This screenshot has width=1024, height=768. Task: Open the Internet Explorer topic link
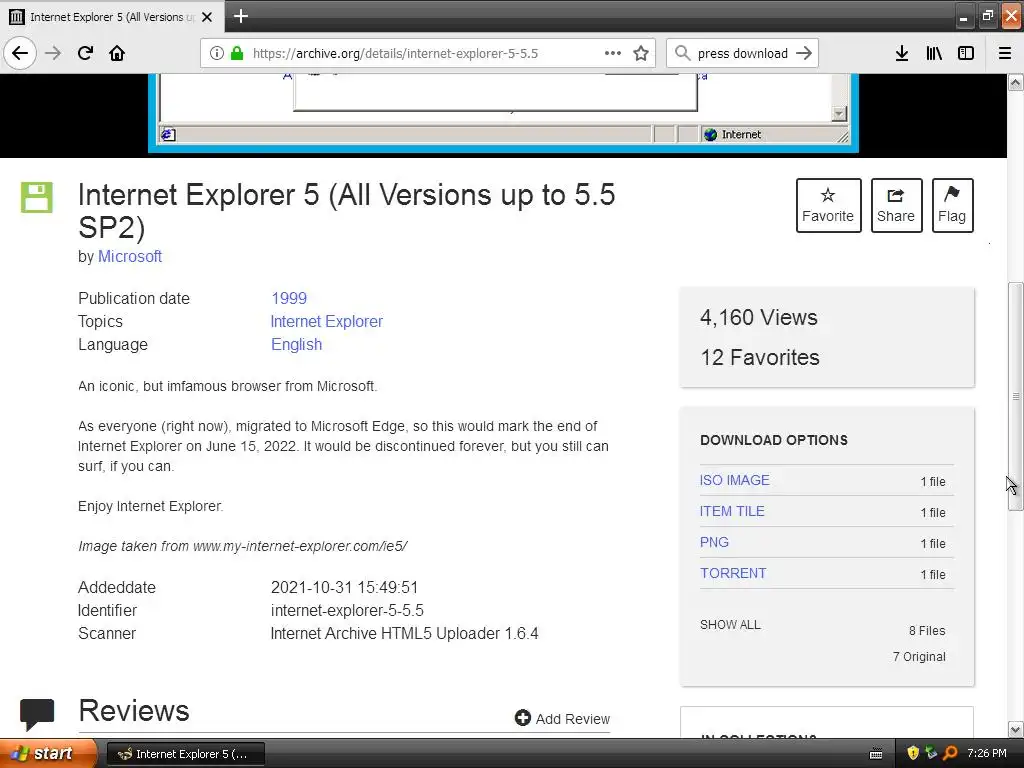[x=327, y=321]
